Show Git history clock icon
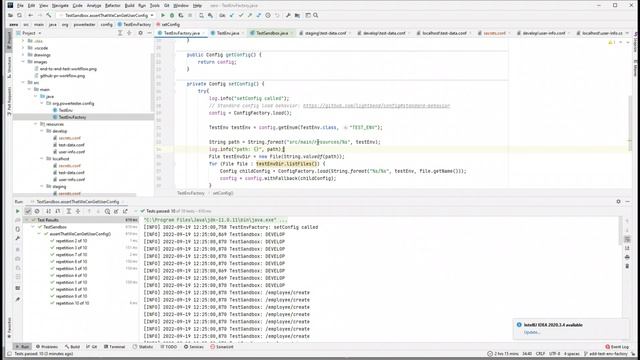The width and height of the screenshot is (640, 360). tap(268, 16)
